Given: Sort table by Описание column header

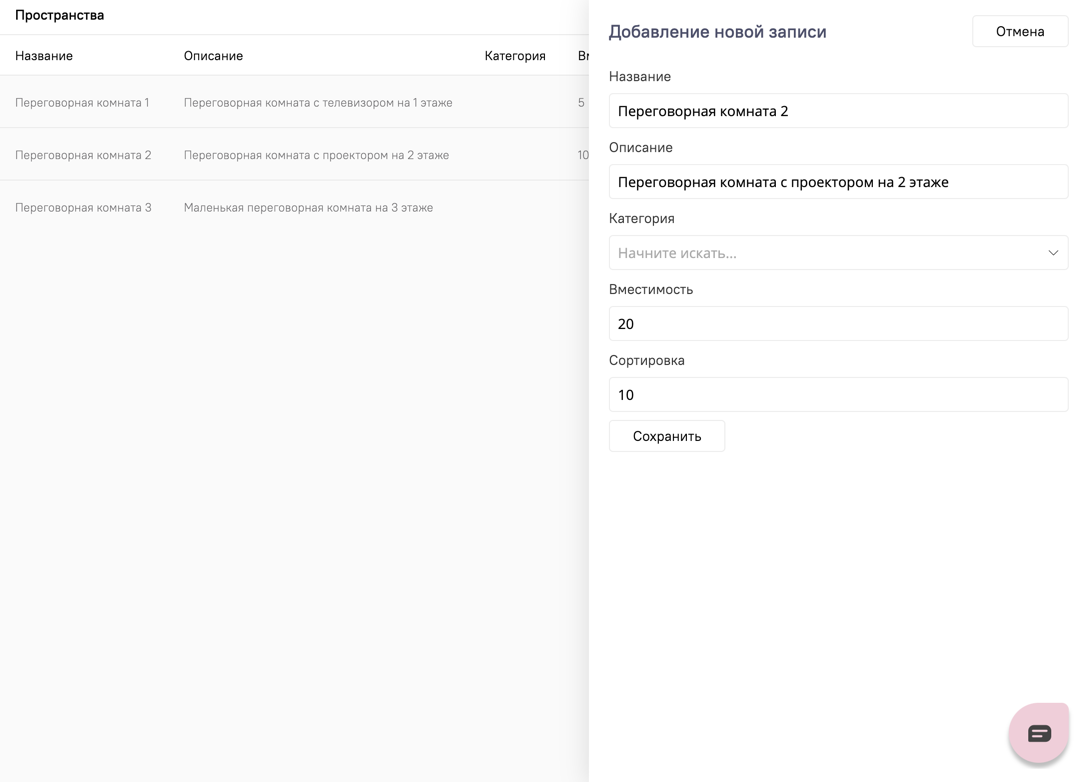Looking at the screenshot, I should click(x=212, y=56).
